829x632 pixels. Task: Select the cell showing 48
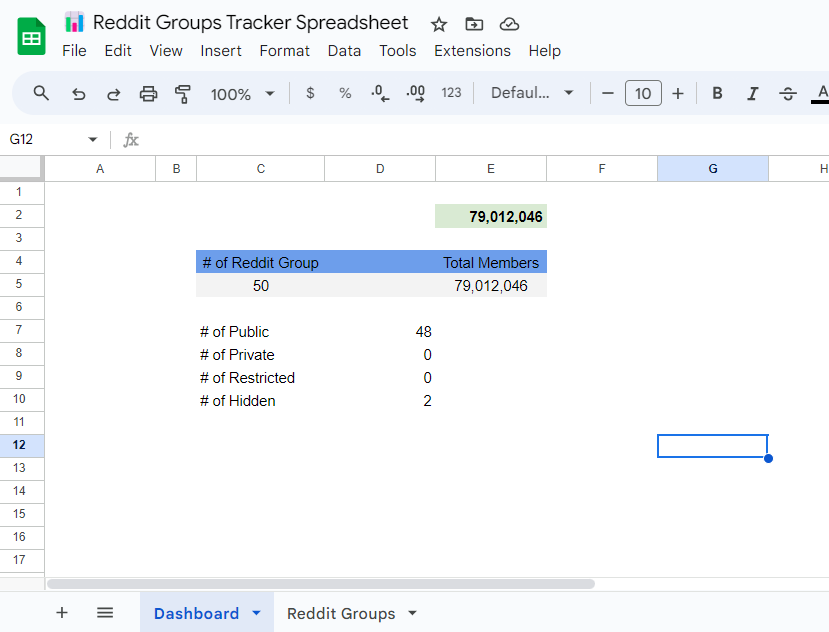point(380,332)
